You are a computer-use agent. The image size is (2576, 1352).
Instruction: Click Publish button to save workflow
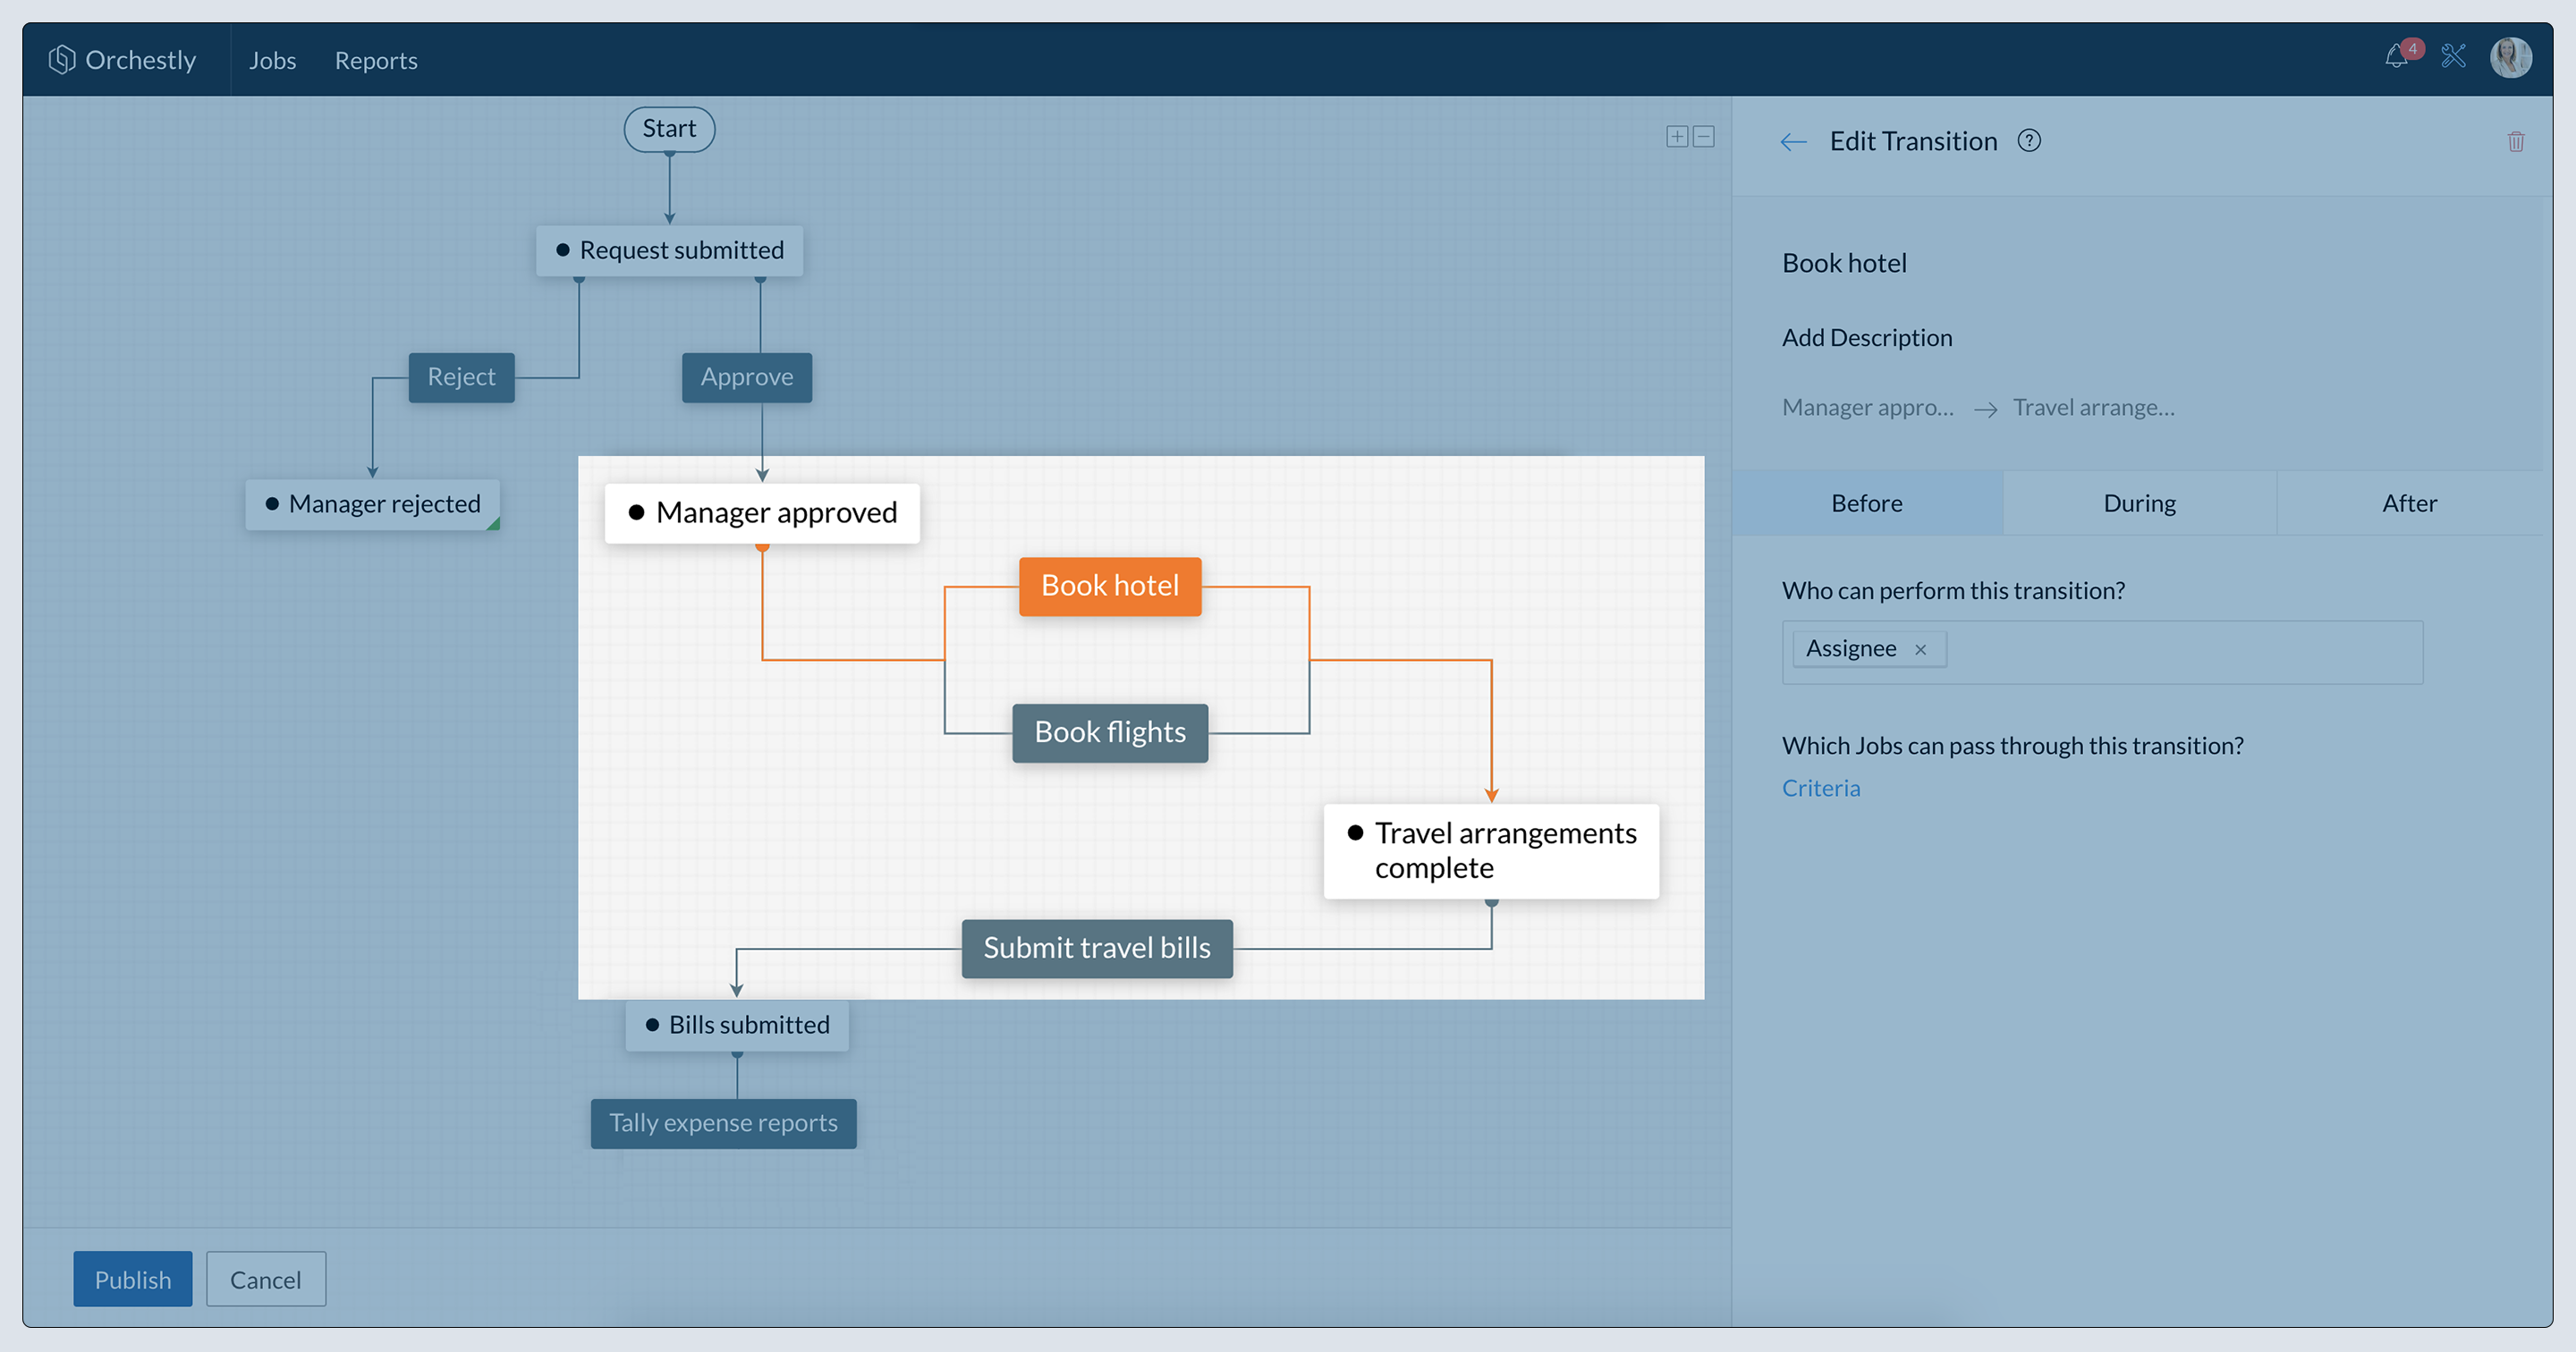133,1279
